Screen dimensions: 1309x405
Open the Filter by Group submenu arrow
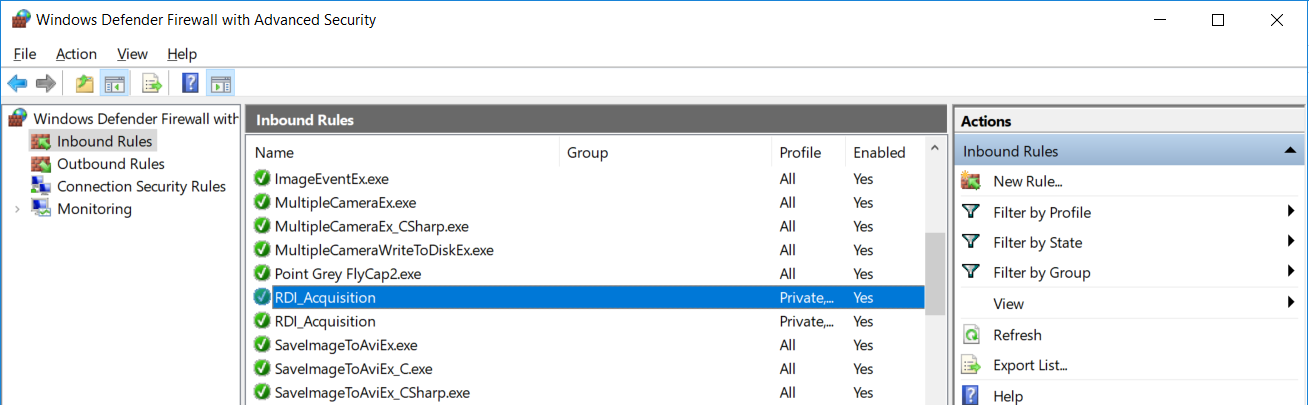coord(1292,272)
